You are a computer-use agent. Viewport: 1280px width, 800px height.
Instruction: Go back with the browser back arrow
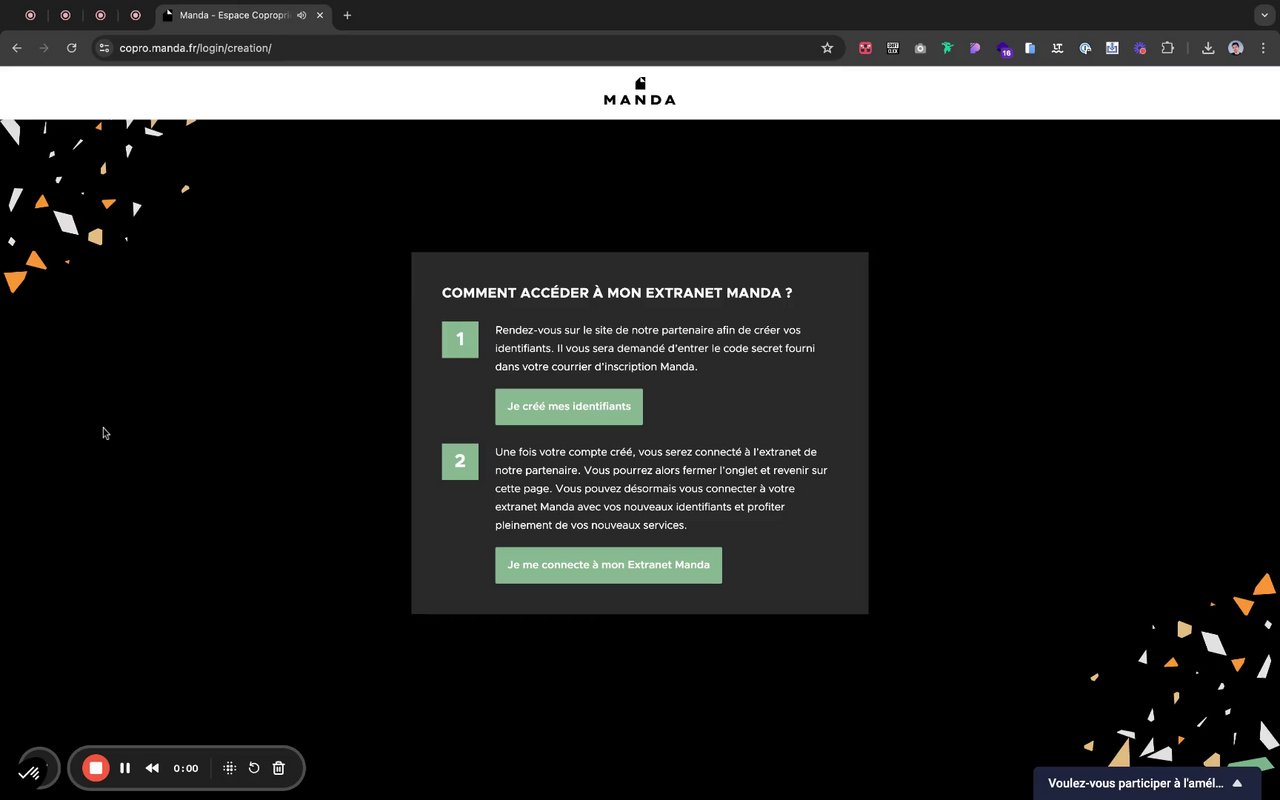pos(17,48)
